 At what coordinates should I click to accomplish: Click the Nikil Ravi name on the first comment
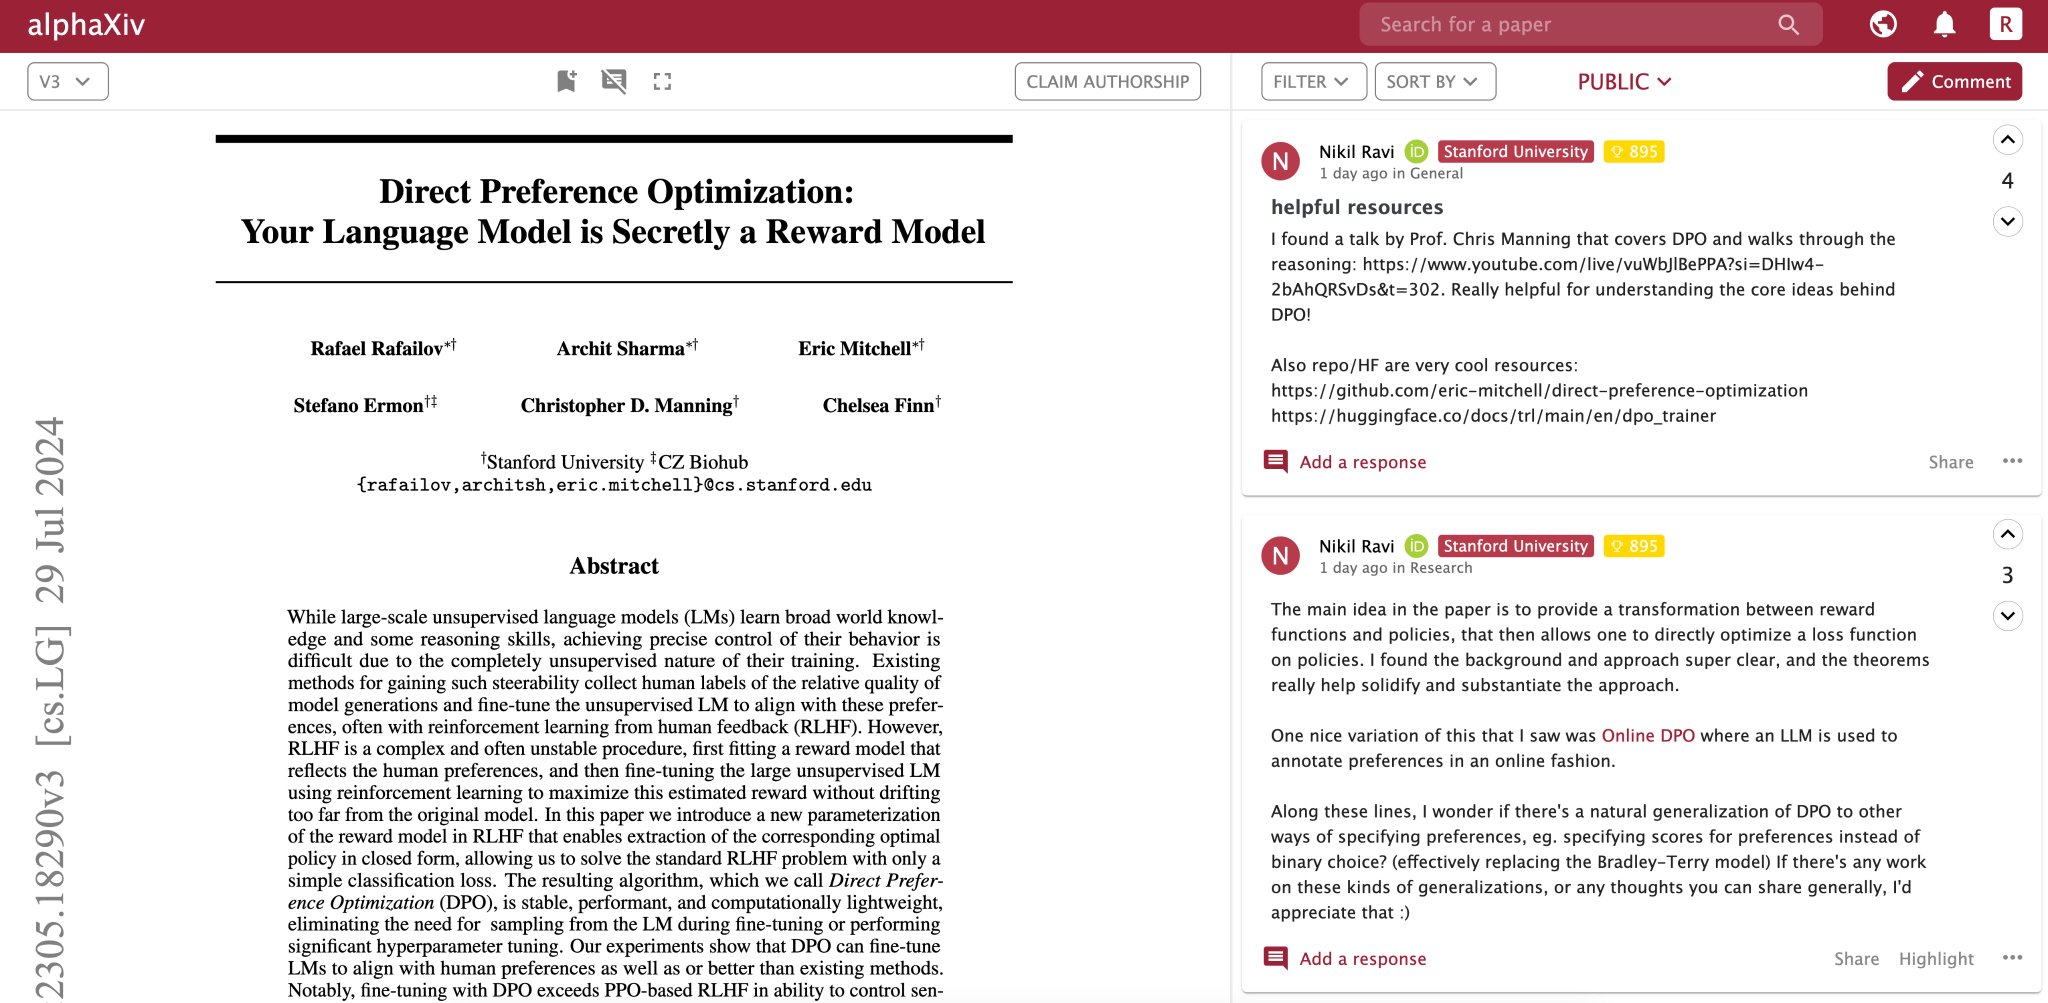(1356, 152)
